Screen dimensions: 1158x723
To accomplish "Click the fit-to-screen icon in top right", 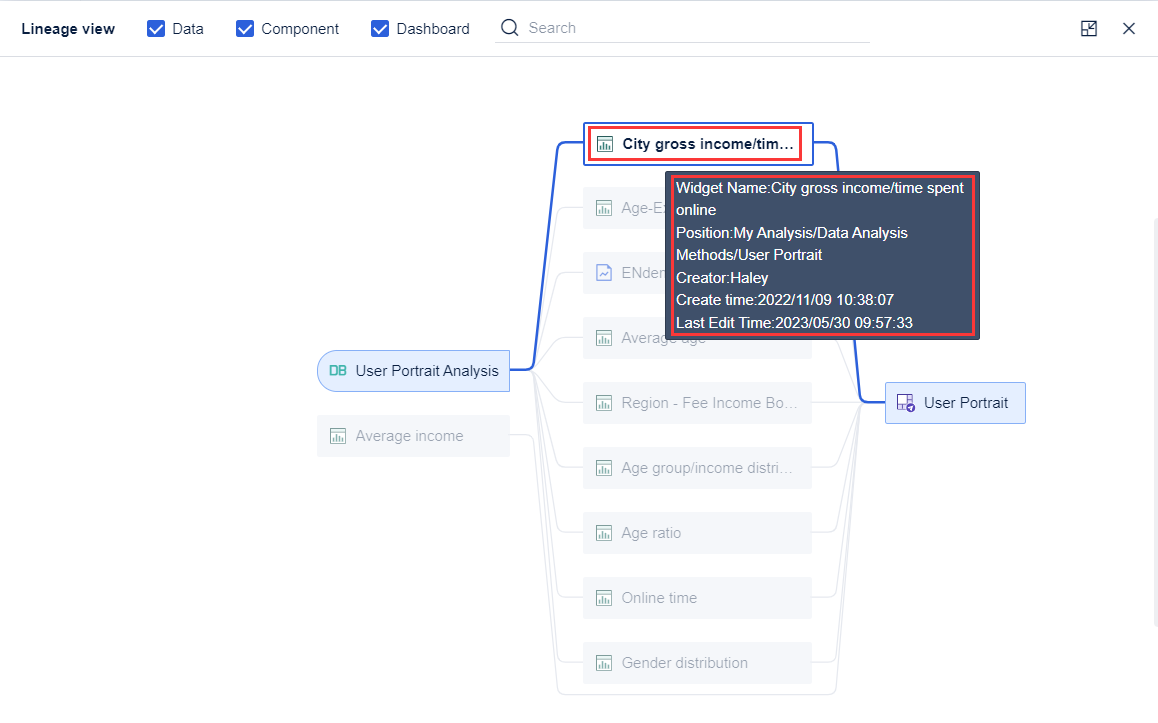I will (1088, 28).
